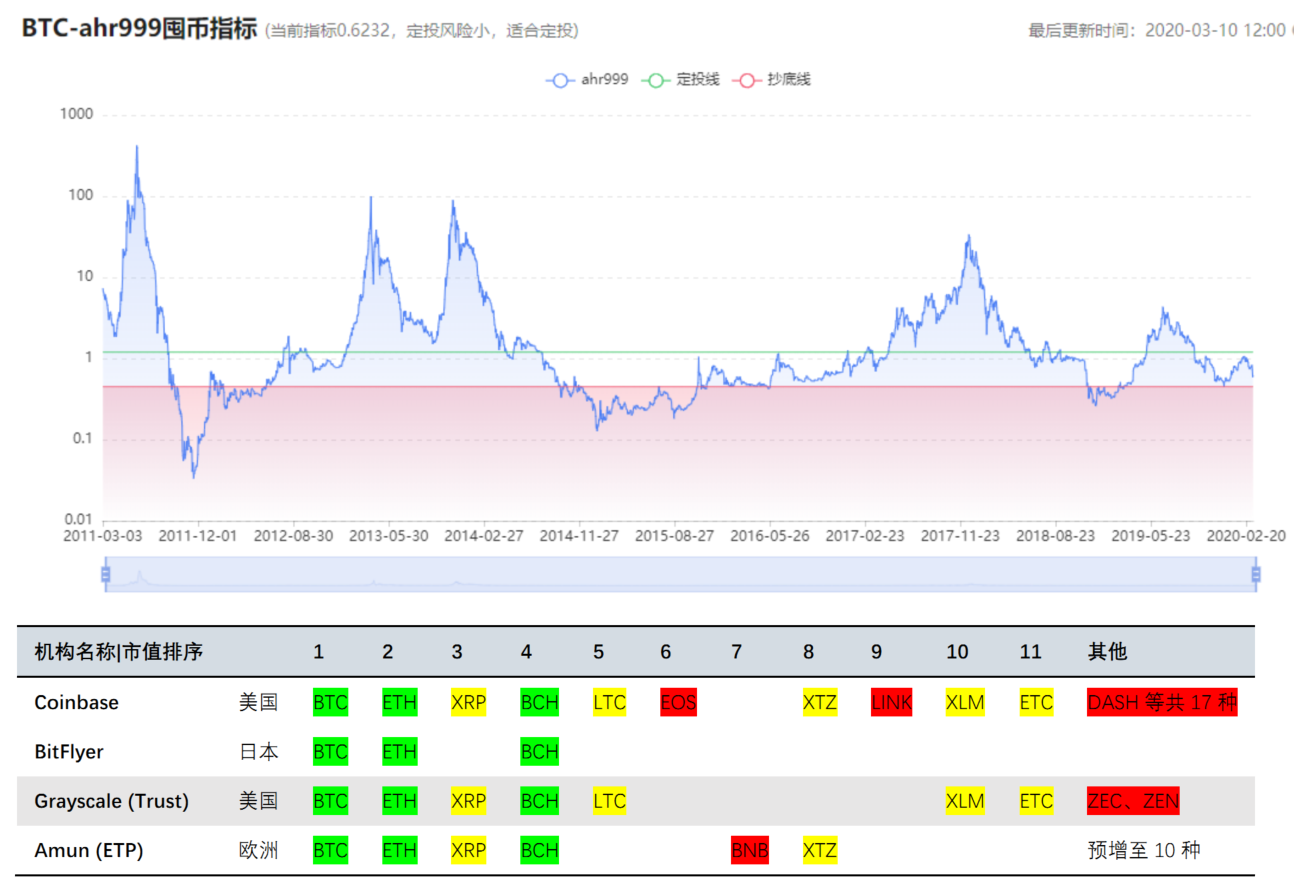The height and width of the screenshot is (892, 1294).
Task: Click the Grayscale (Trust) row name
Action: pos(111,801)
